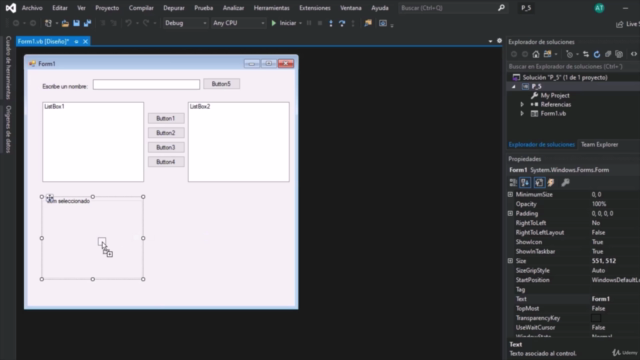Click the Home icon in Solution Explorer
Viewport: 640px width, 360px height.
click(536, 54)
